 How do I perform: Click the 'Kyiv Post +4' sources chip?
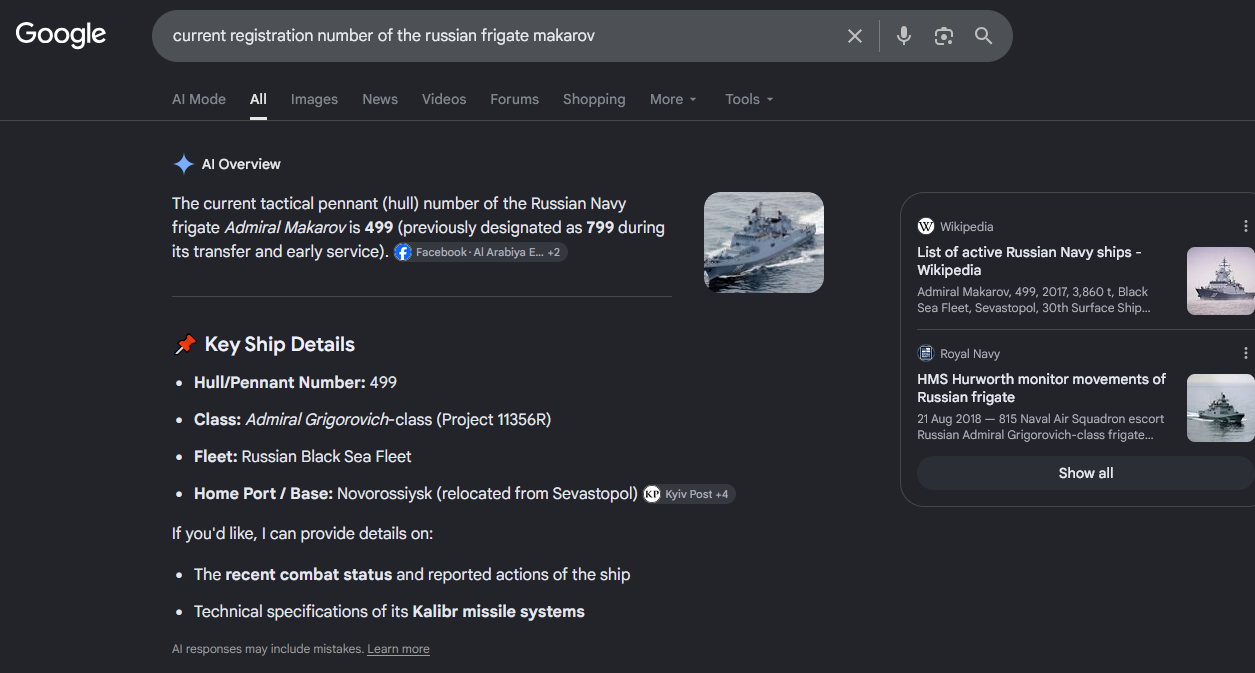point(689,494)
